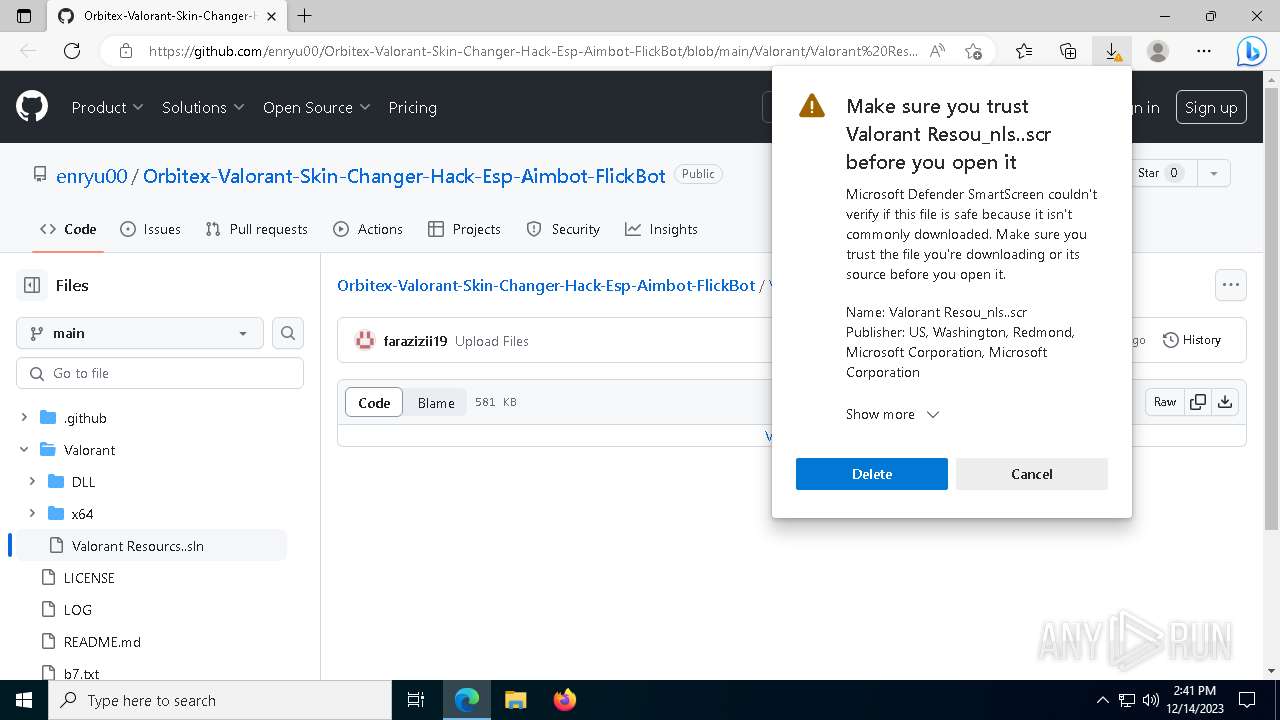Click the browser address bar
The height and width of the screenshot is (720, 1280).
(533, 51)
